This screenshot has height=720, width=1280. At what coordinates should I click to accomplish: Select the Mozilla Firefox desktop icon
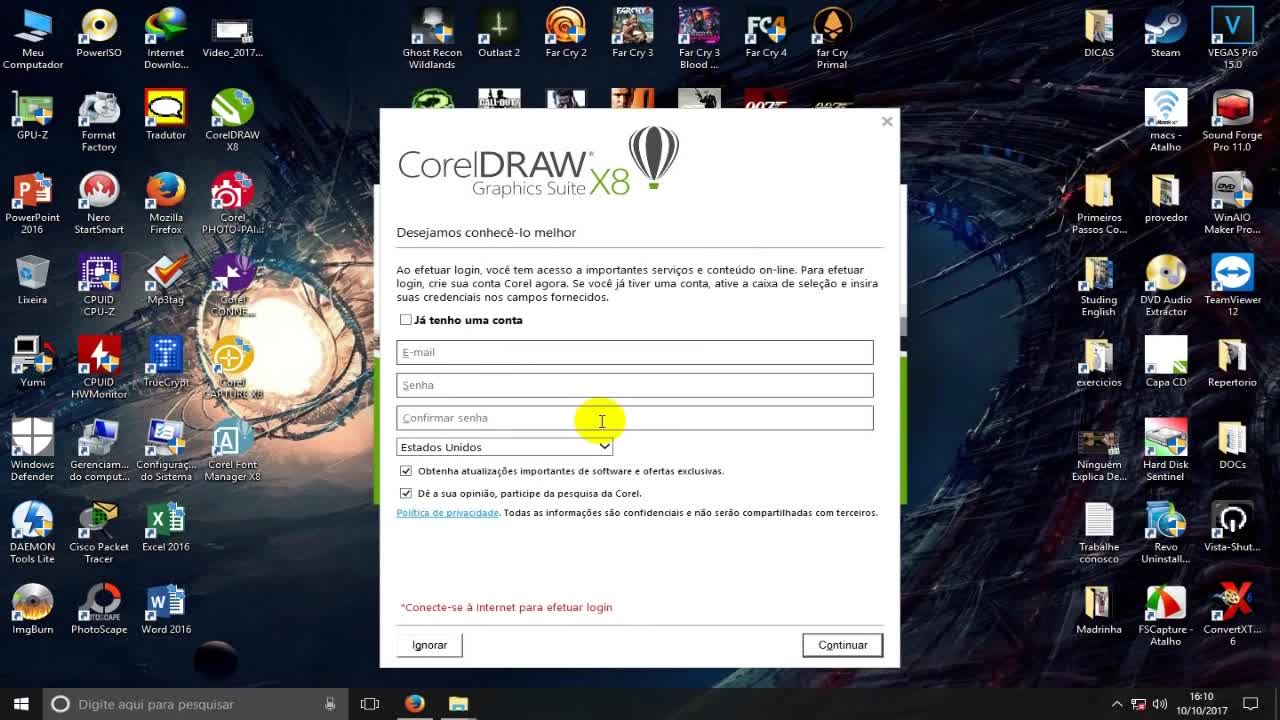pos(166,204)
